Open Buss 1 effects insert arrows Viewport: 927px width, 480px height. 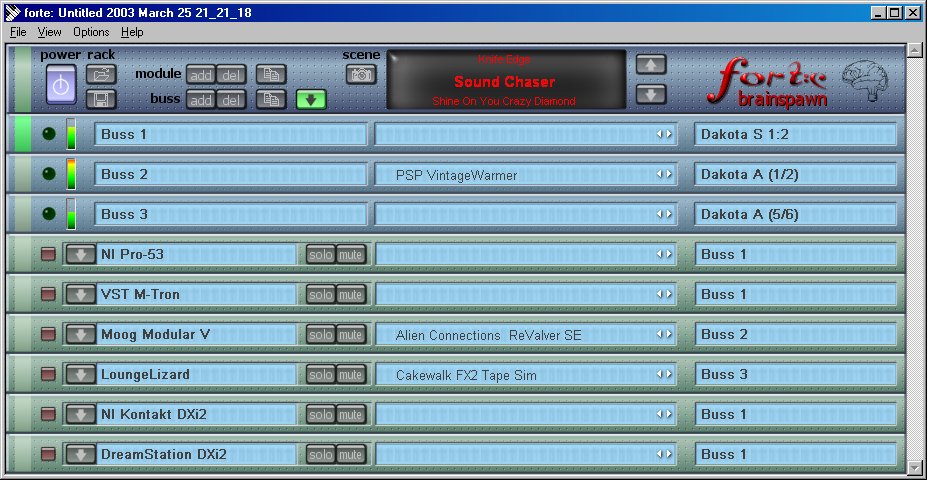point(664,134)
